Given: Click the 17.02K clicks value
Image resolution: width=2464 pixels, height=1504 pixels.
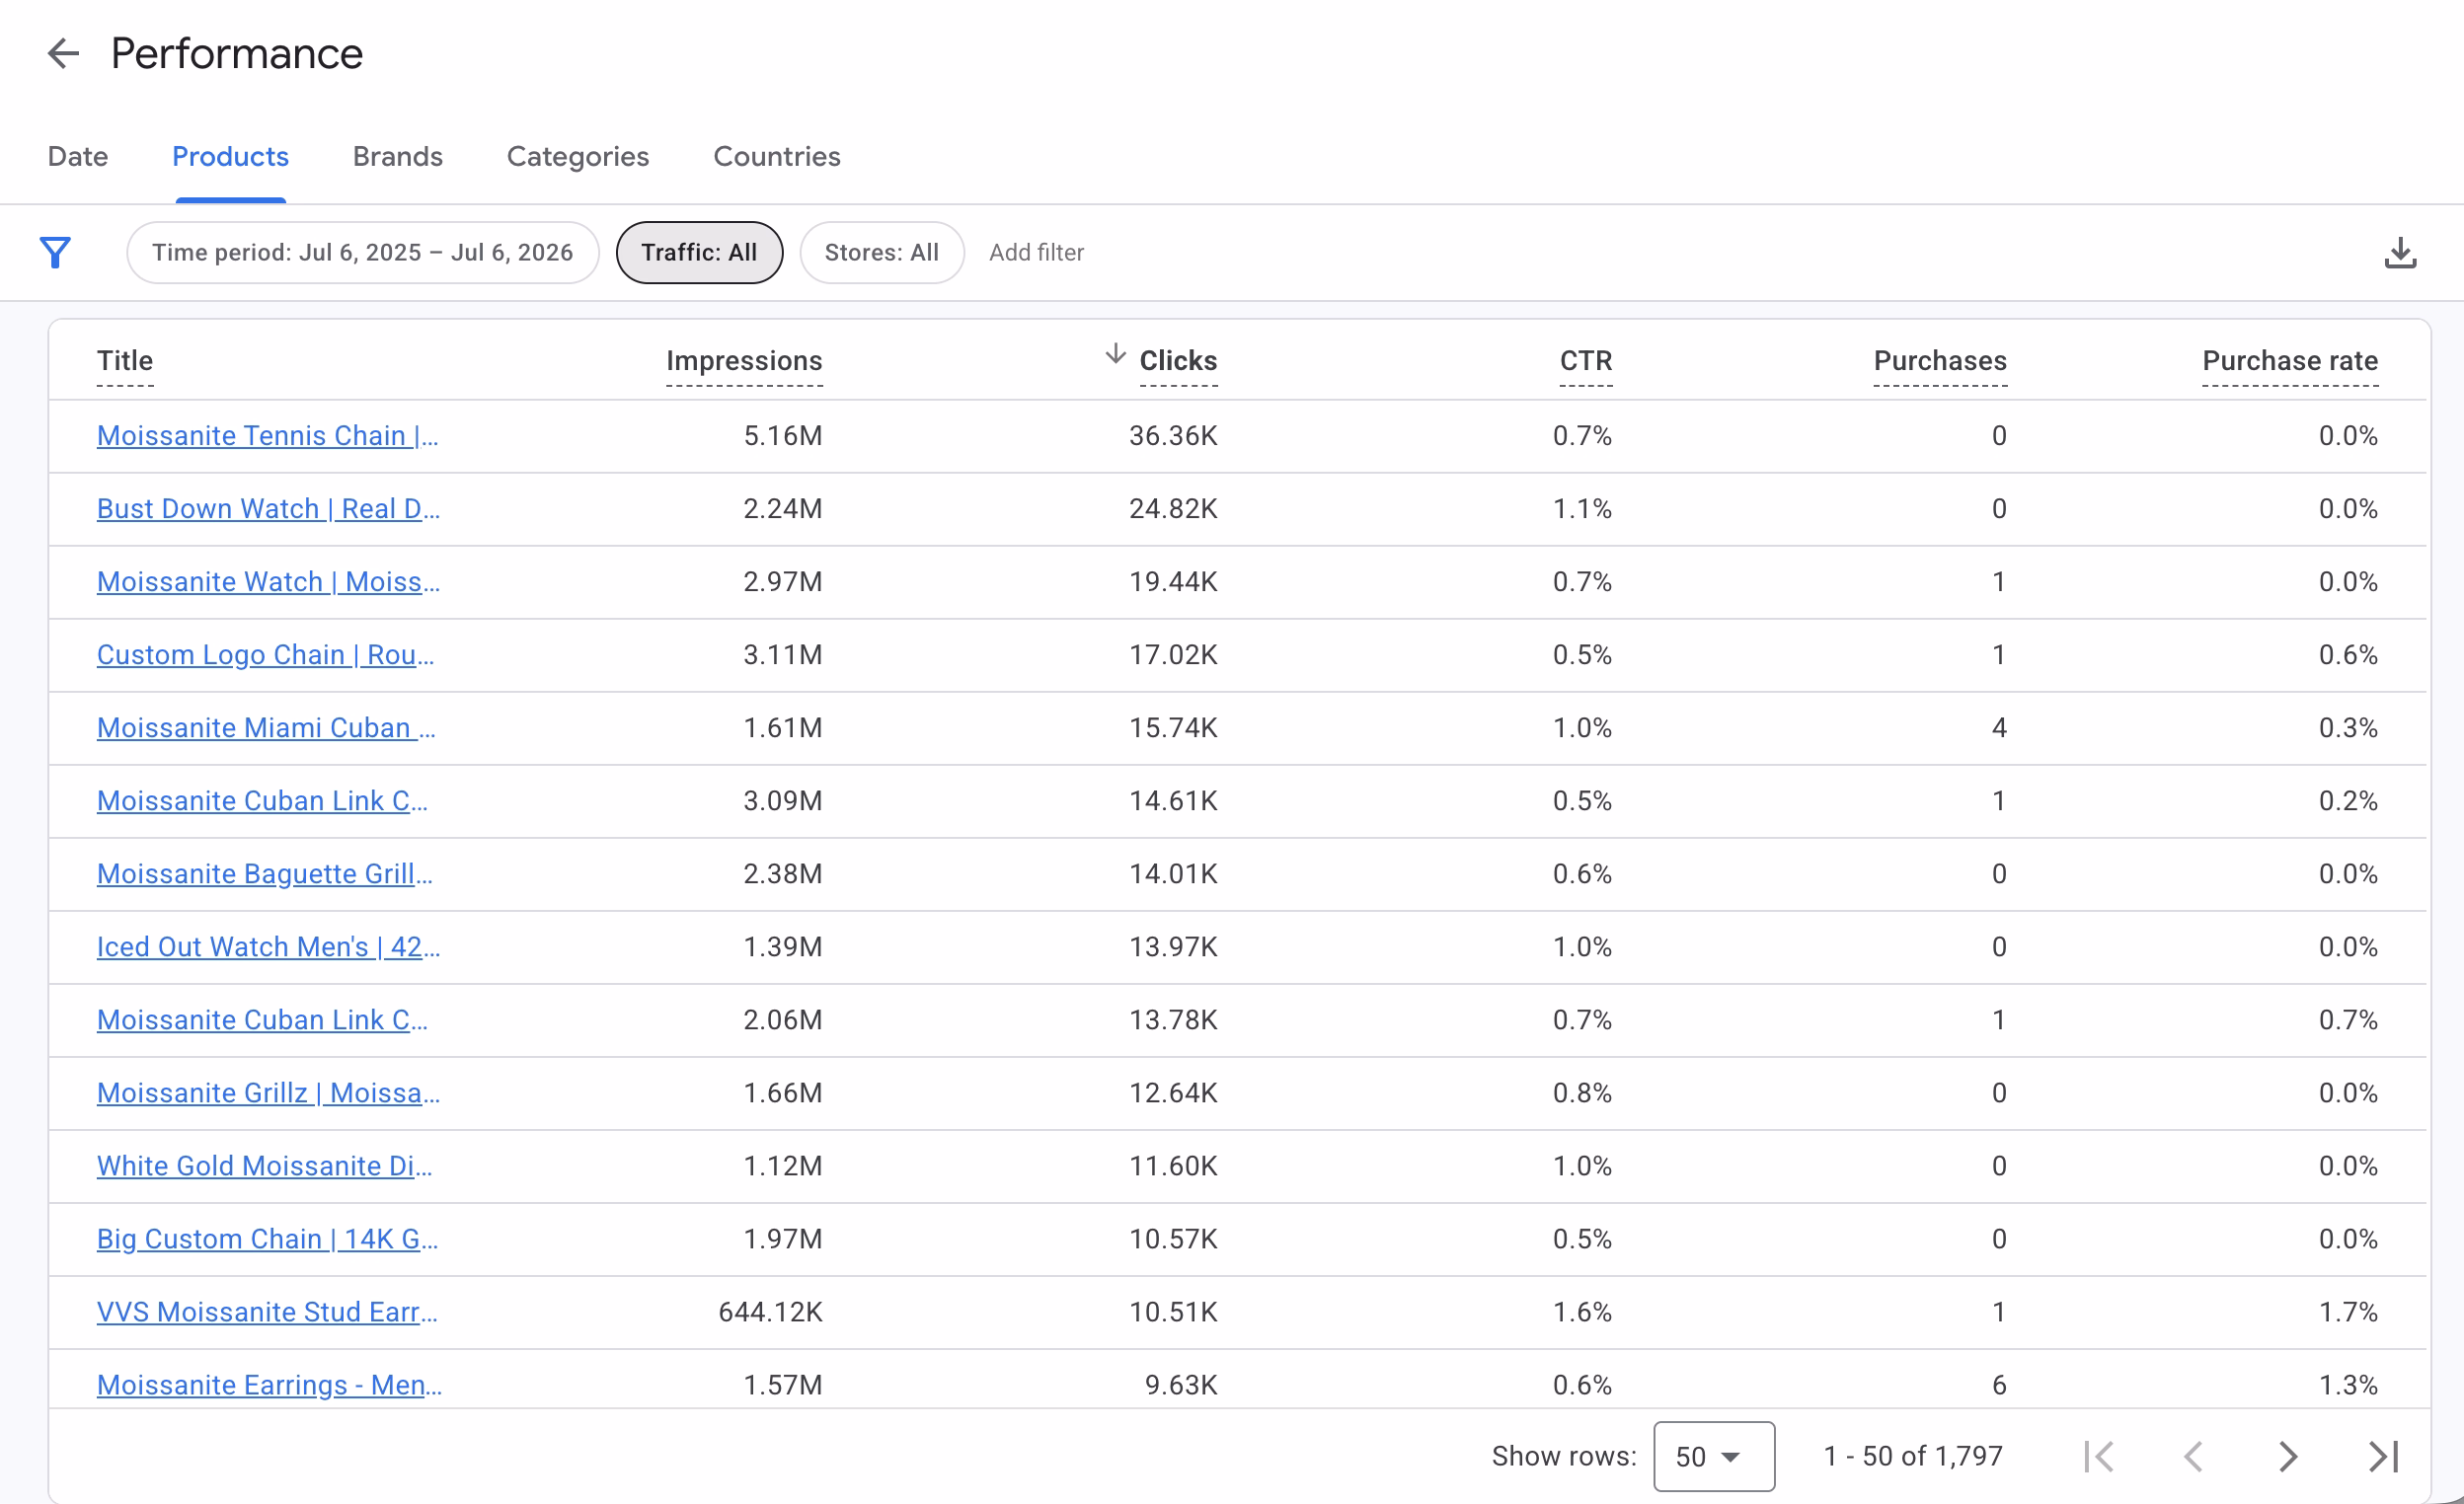Looking at the screenshot, I should pyautogui.click(x=1173, y=655).
